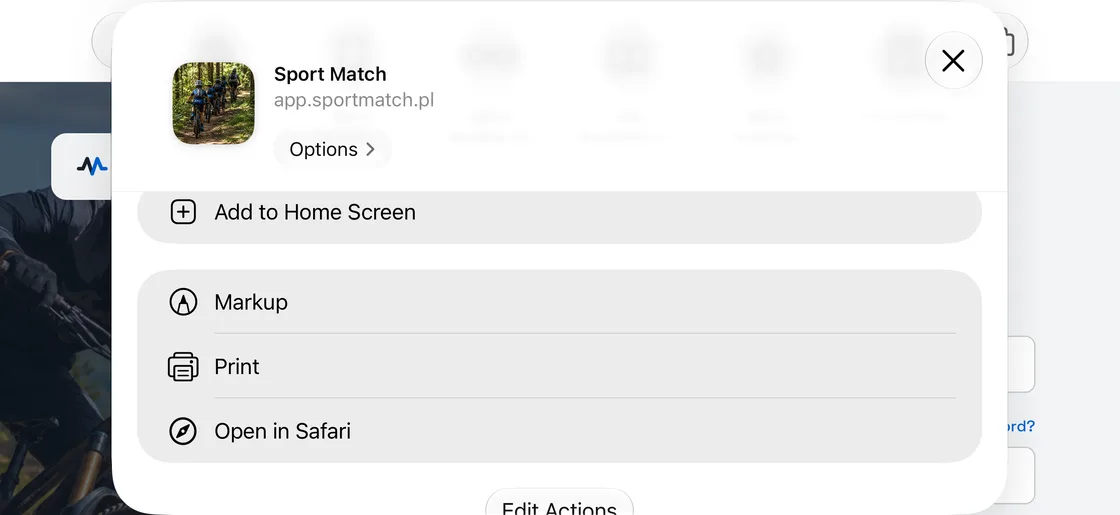Tap the Print printer icon

(183, 366)
